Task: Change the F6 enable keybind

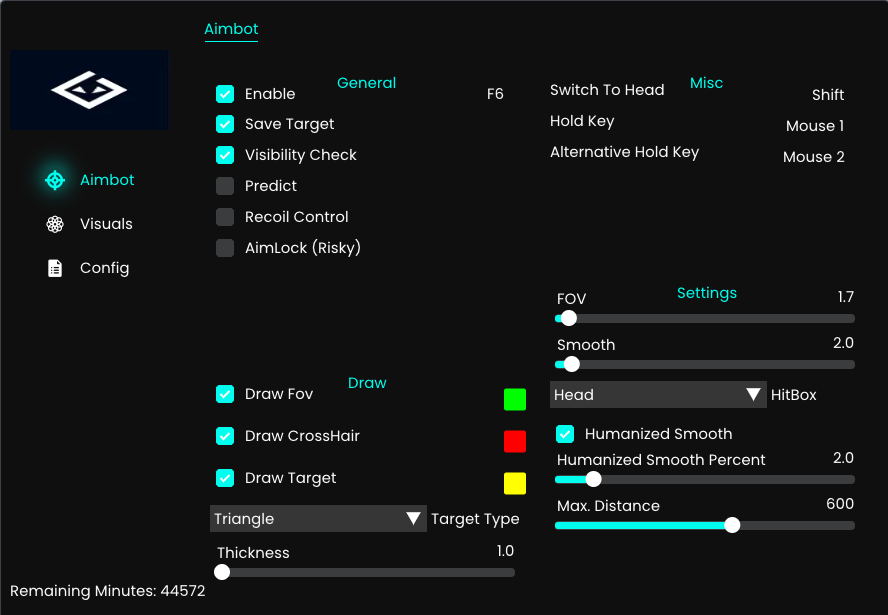Action: pyautogui.click(x=495, y=94)
